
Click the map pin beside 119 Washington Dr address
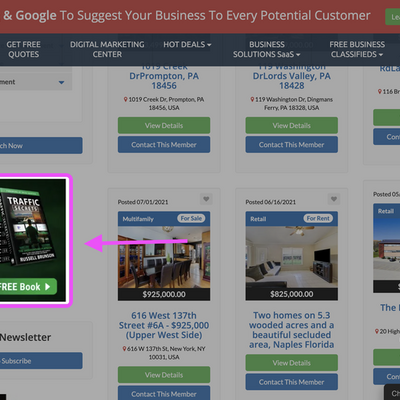(x=252, y=99)
